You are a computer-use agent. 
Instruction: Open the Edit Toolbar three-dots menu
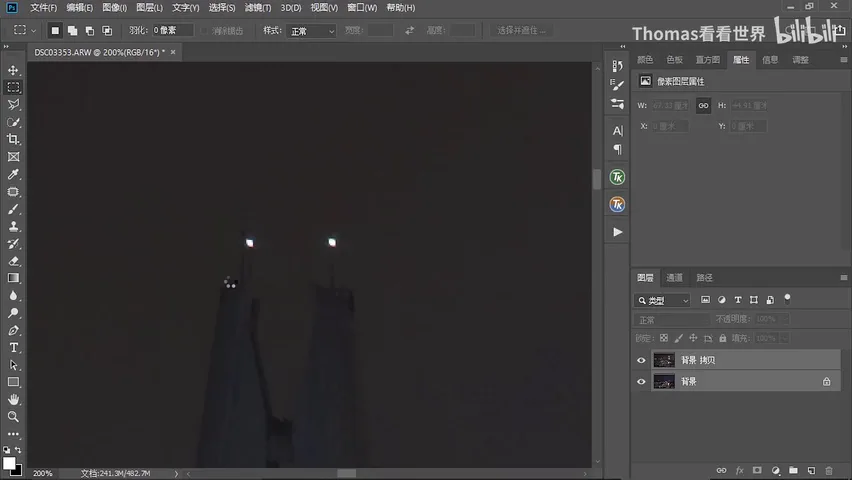pyautogui.click(x=14, y=434)
